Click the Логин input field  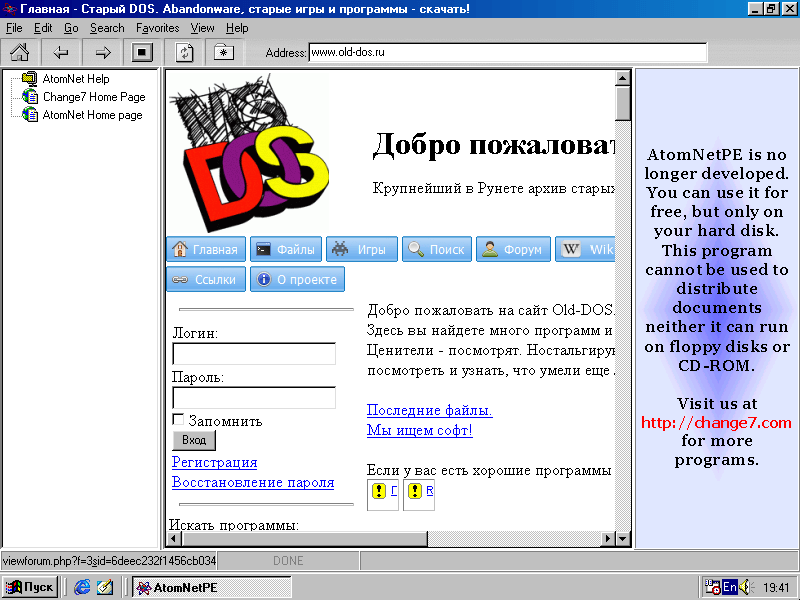click(x=254, y=354)
